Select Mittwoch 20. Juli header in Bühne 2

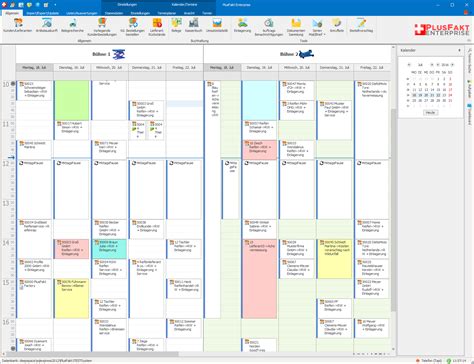297,67
